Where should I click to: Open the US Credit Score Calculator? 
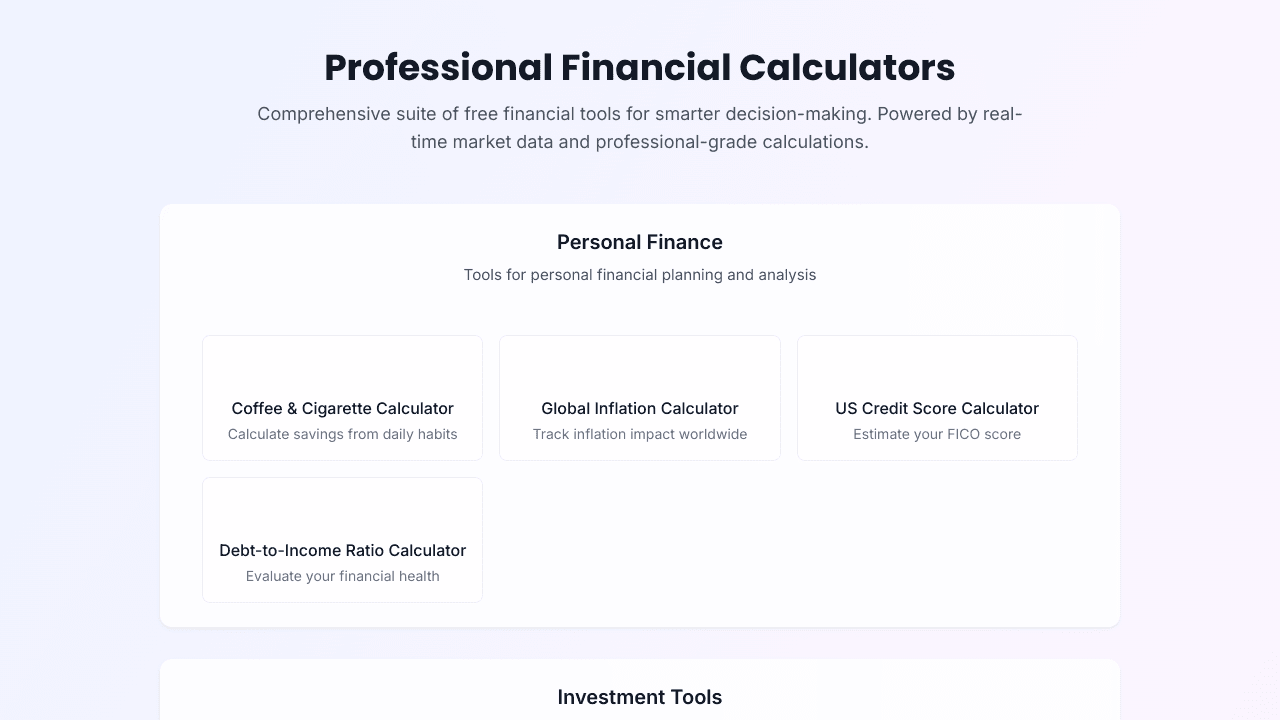pyautogui.click(x=937, y=397)
